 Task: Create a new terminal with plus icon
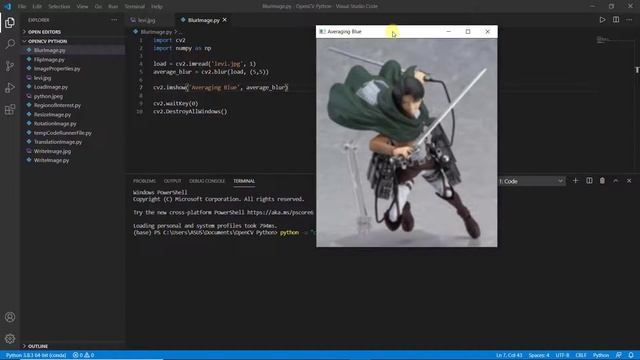[x=576, y=181]
